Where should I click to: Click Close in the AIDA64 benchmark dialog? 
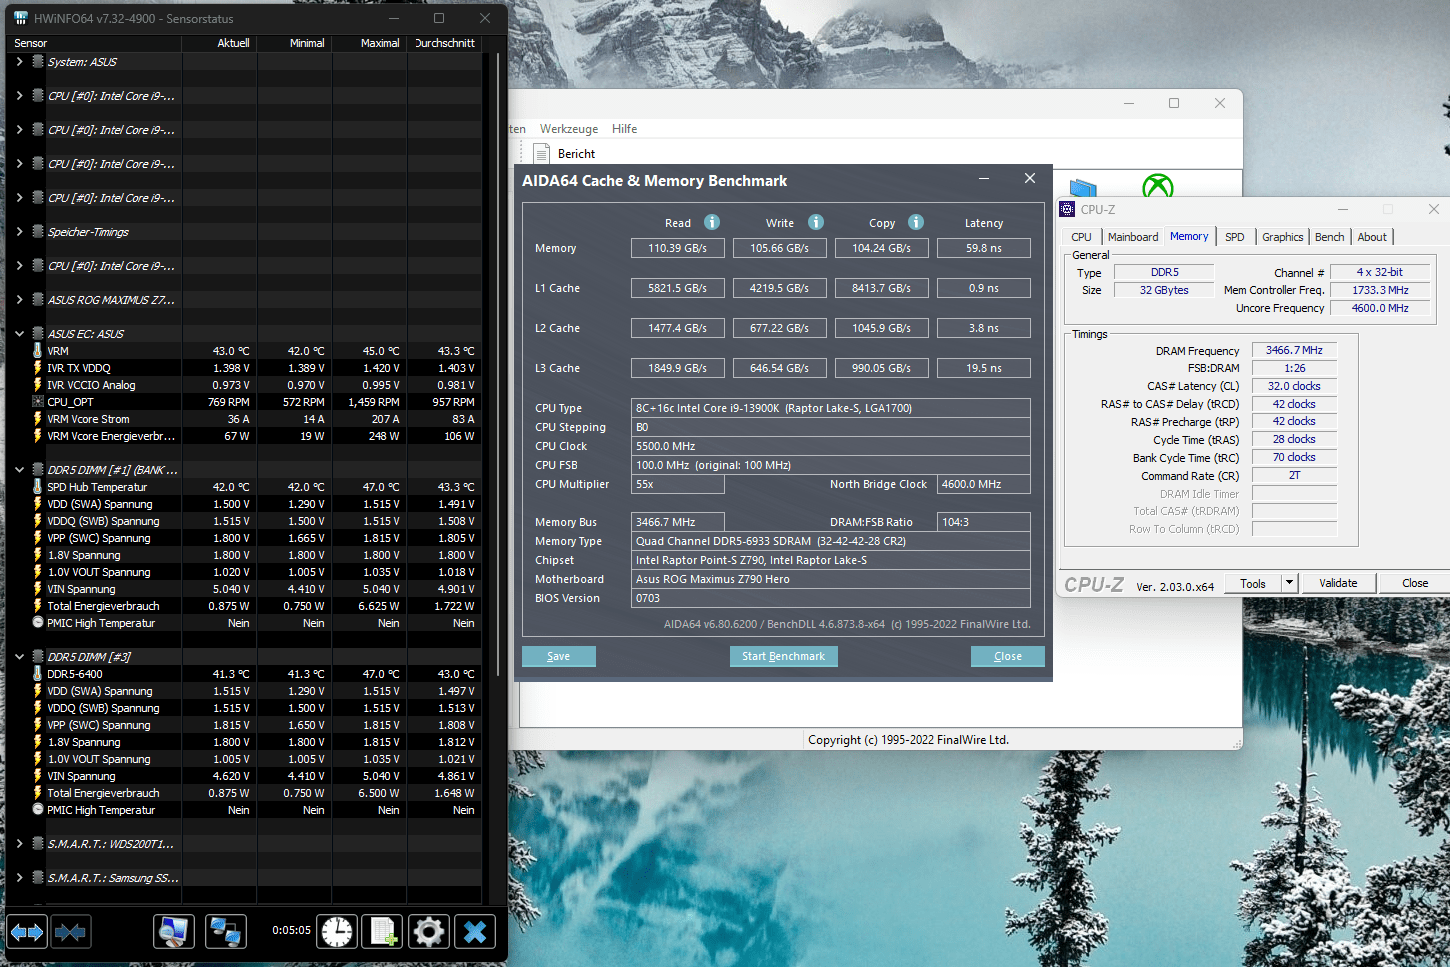1008,656
